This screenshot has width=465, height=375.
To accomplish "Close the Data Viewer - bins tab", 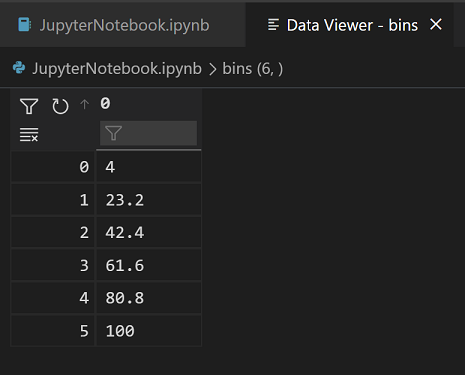I will (436, 25).
